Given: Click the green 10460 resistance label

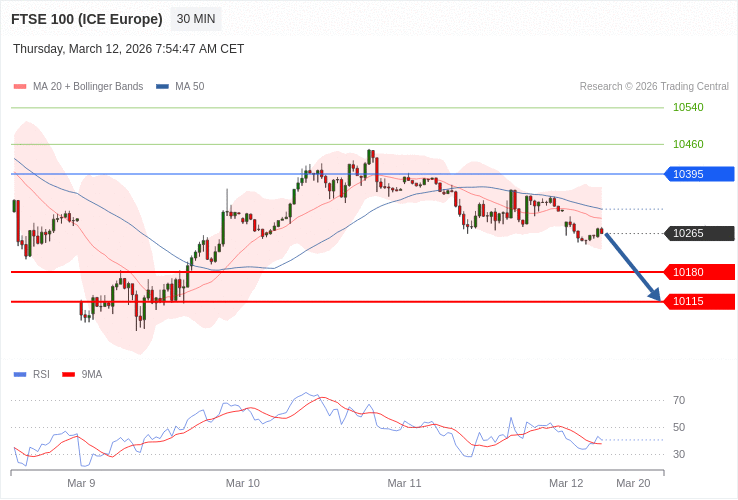Looking at the screenshot, I should 688,144.
